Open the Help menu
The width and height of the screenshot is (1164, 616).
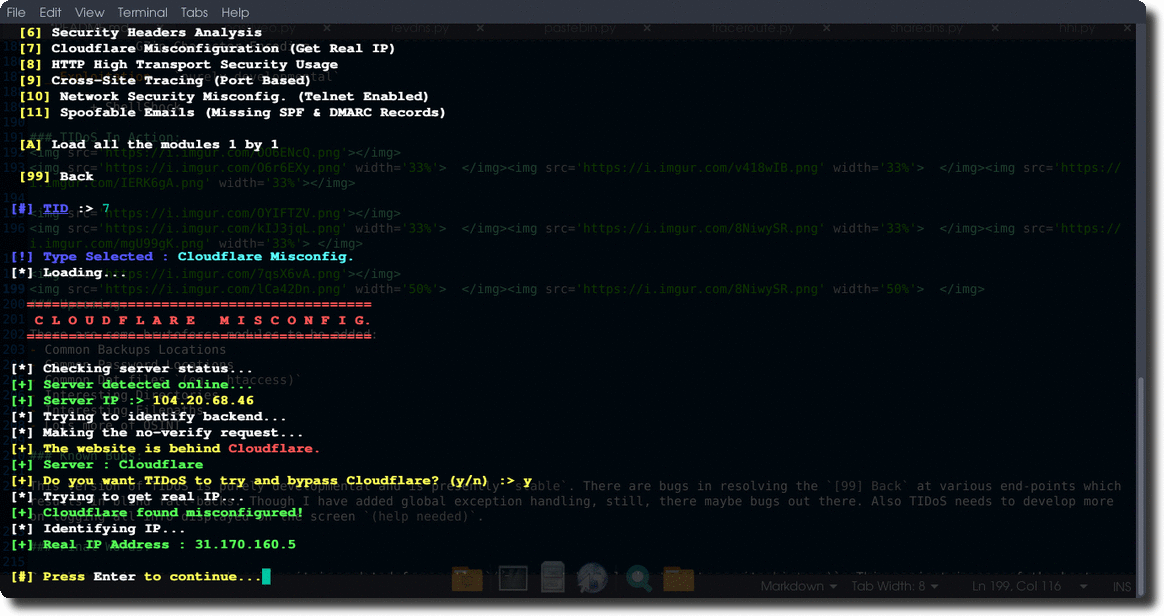[x=235, y=12]
